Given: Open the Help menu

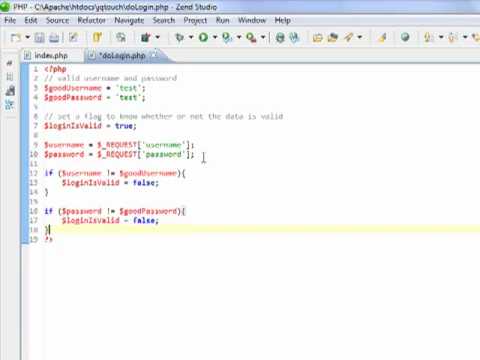Looking at the screenshot, I should coord(282,20).
